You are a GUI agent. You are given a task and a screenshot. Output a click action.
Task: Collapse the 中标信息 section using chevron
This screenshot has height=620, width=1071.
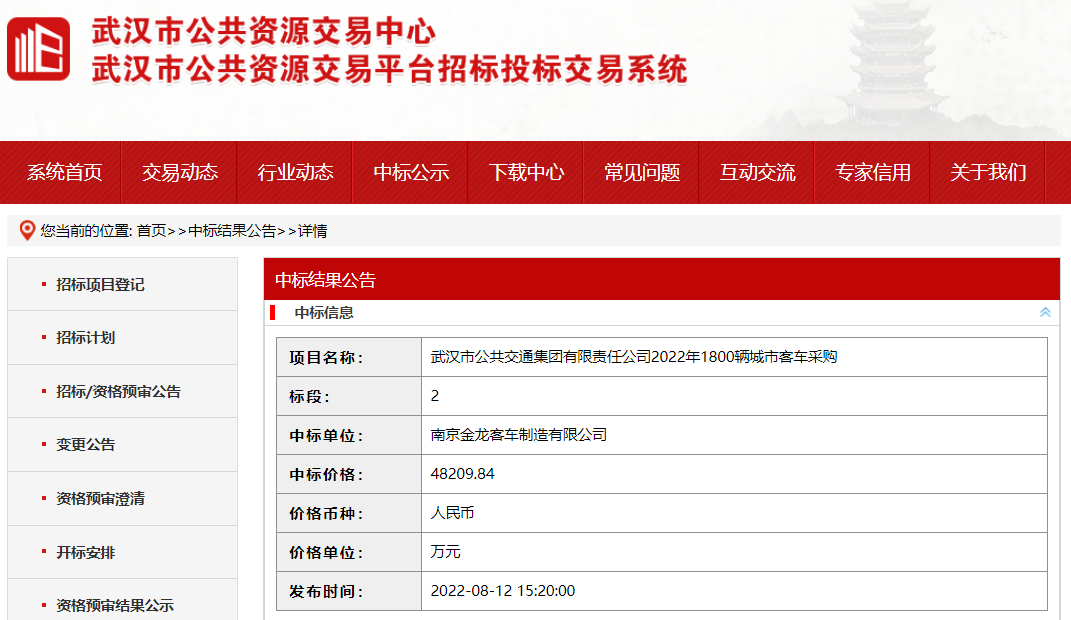click(x=1045, y=312)
